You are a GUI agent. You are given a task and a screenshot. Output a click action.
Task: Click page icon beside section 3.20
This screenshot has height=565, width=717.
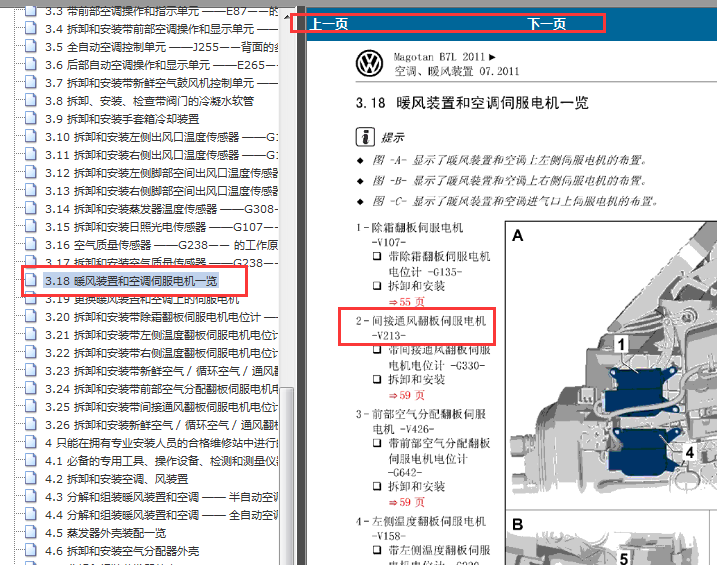(31, 316)
